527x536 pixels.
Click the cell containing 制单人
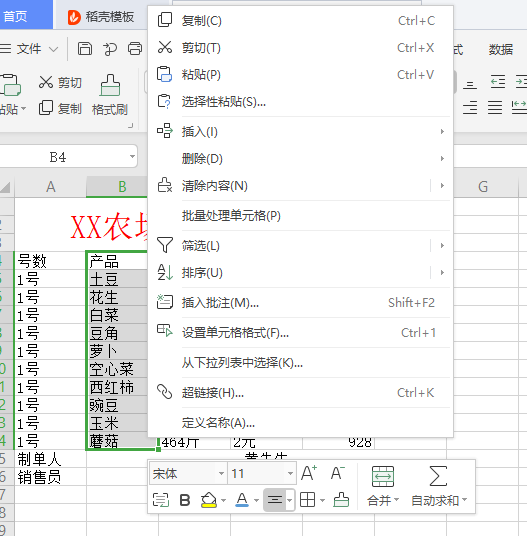click(50, 459)
